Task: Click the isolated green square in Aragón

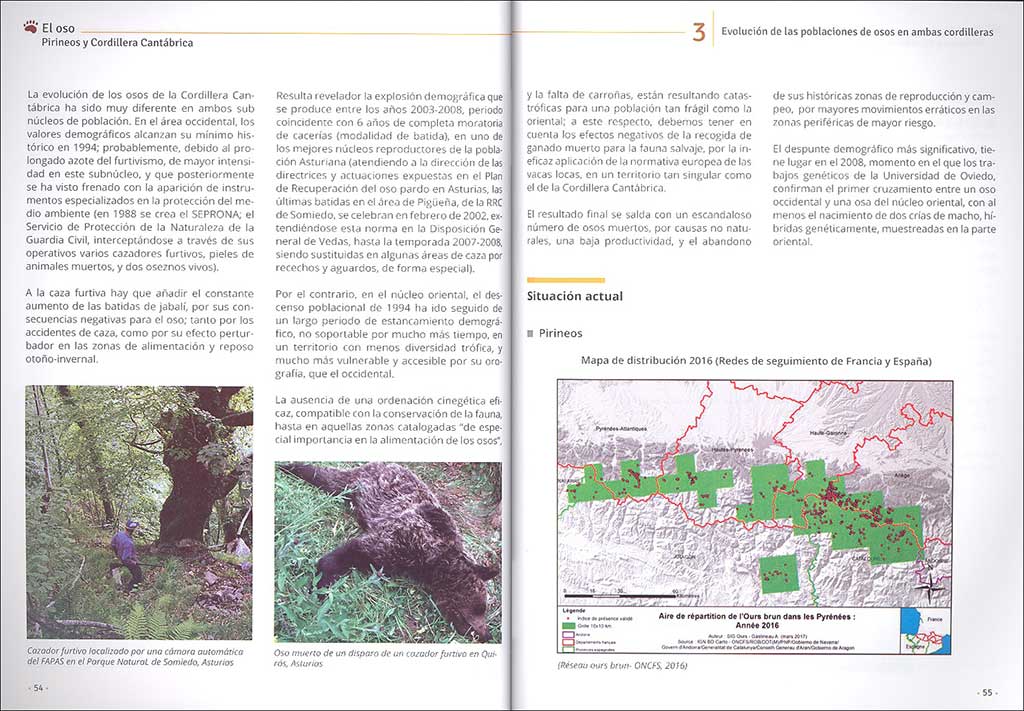Action: click(x=779, y=574)
